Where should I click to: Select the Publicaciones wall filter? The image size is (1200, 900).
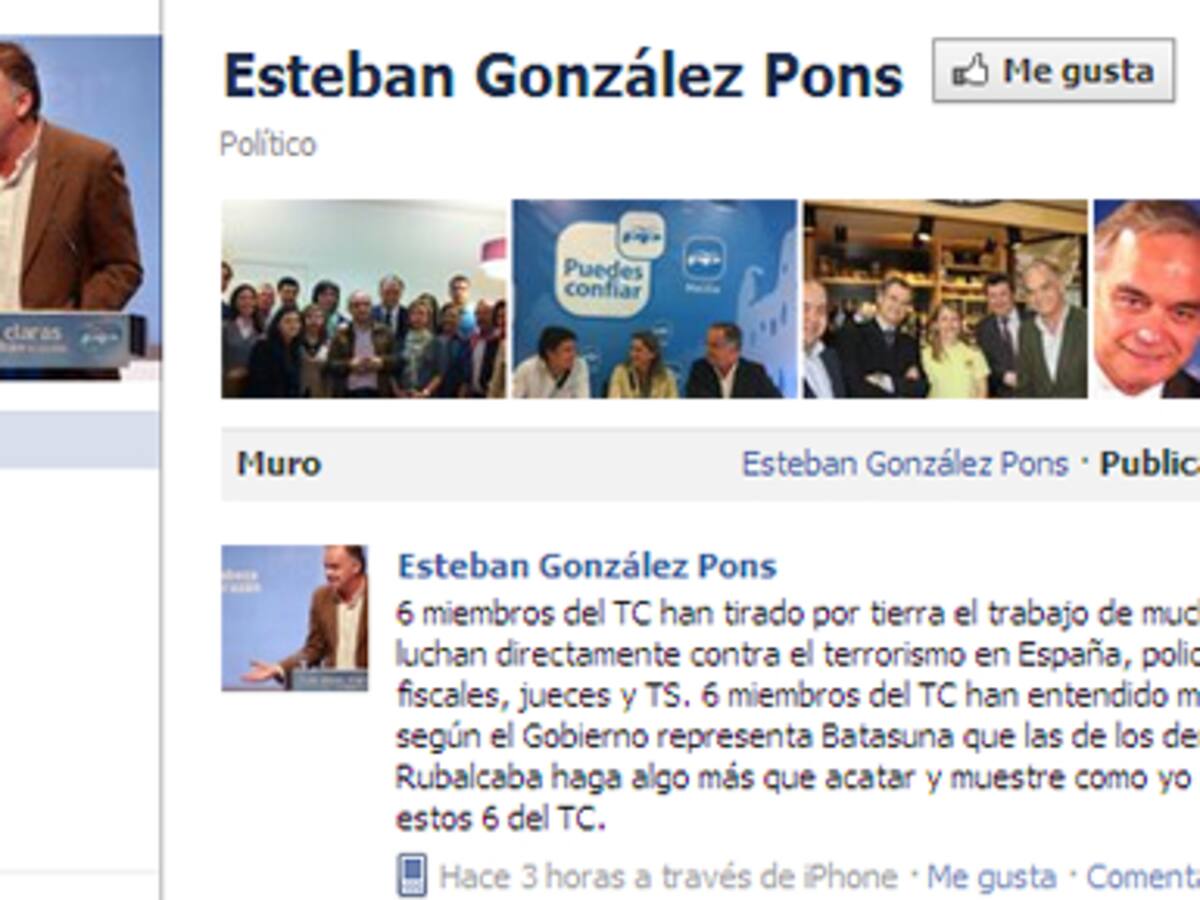tap(1150, 464)
